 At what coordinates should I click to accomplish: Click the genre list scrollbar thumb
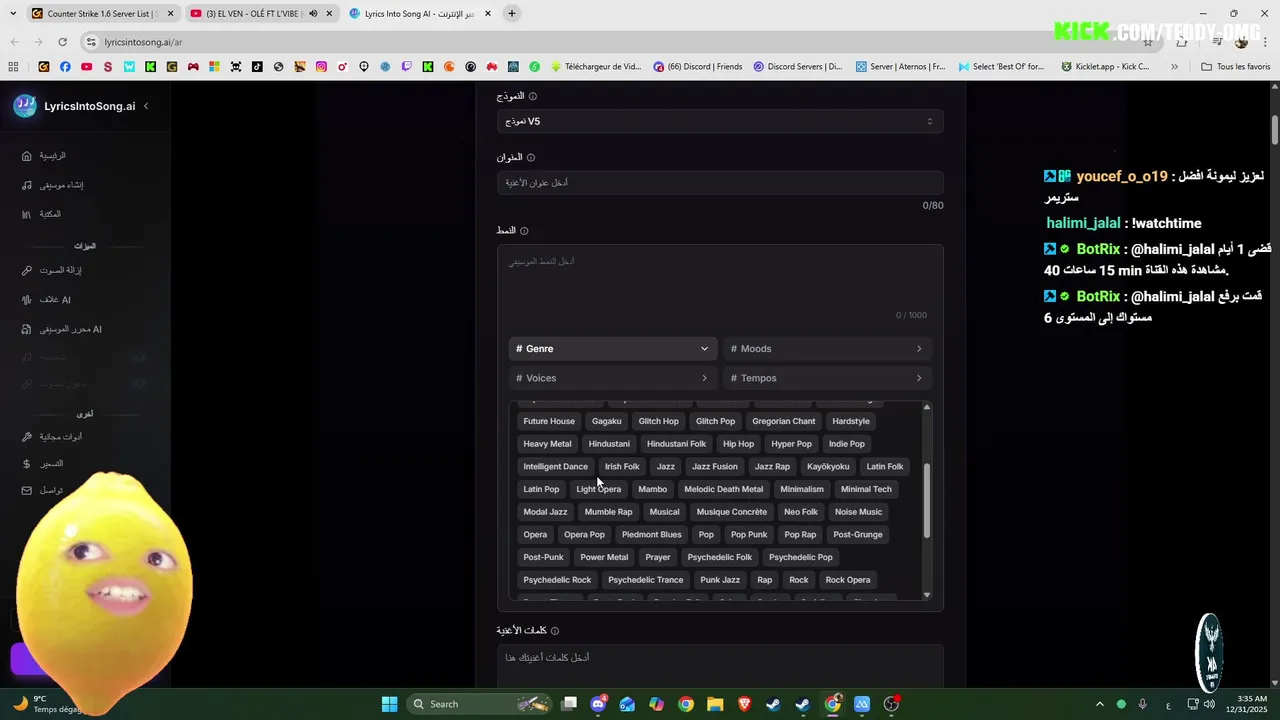[927, 500]
